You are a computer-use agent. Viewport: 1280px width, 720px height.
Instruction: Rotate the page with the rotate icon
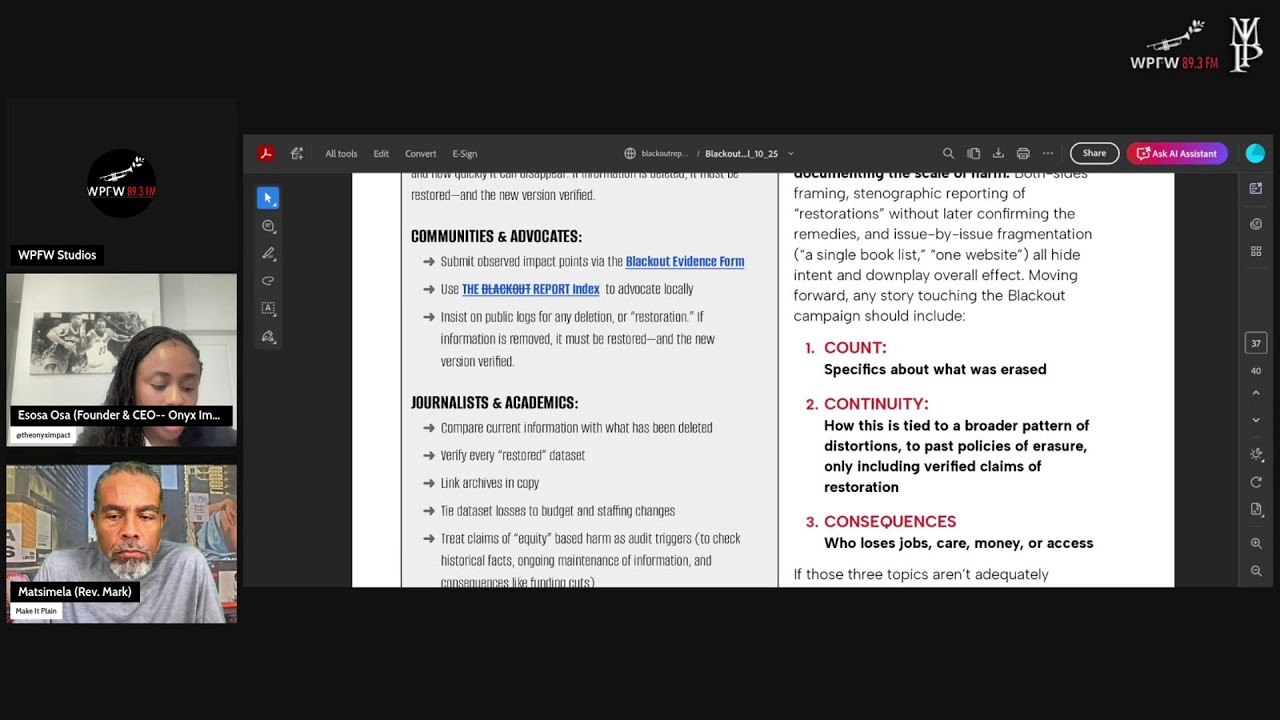point(1256,482)
